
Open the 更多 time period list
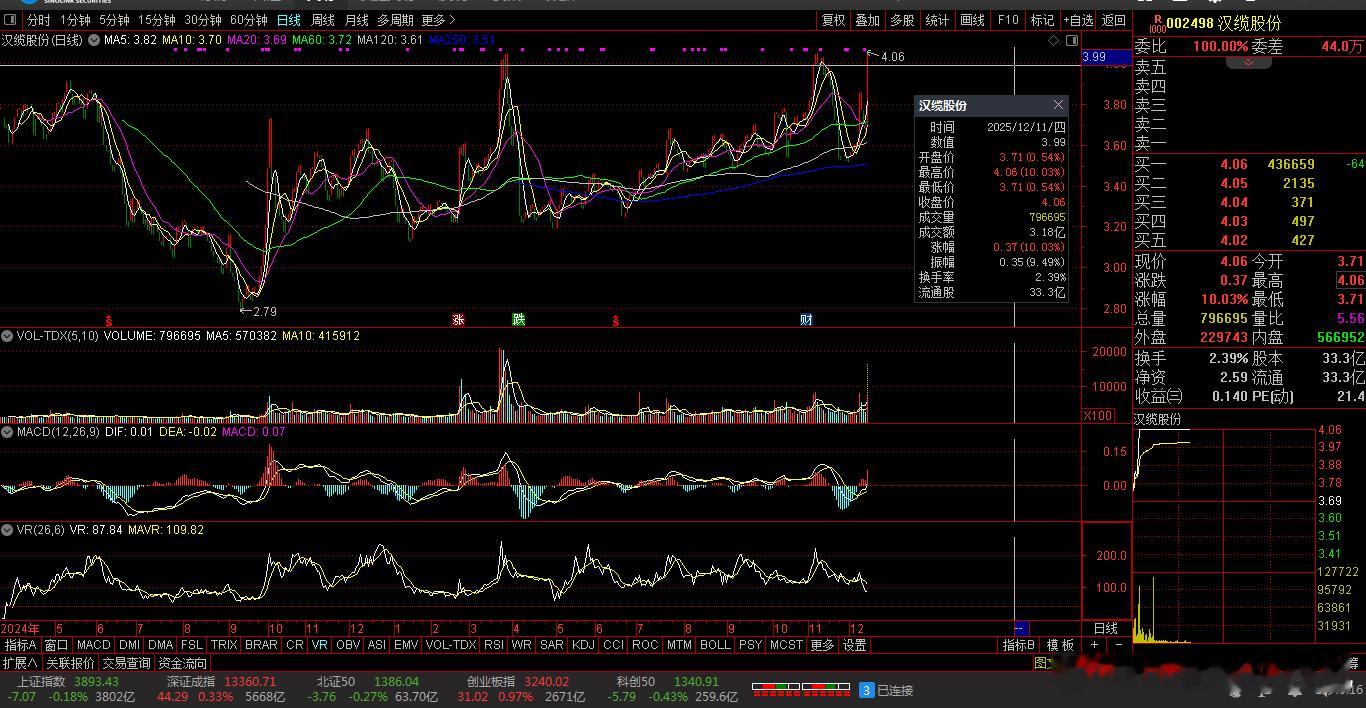tap(438, 20)
